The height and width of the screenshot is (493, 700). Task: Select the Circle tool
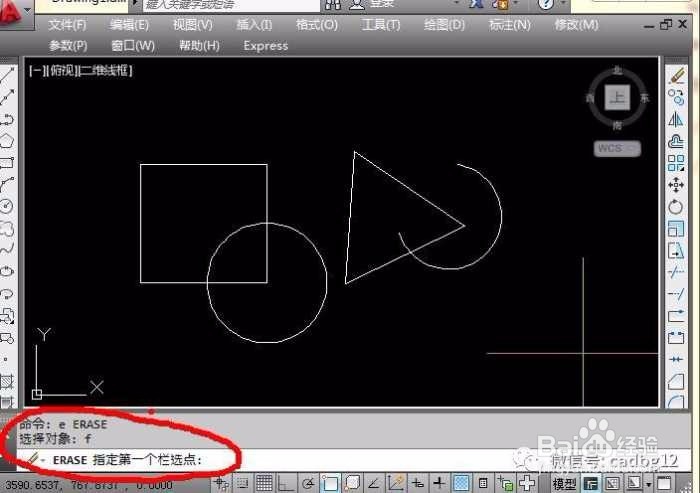point(8,206)
